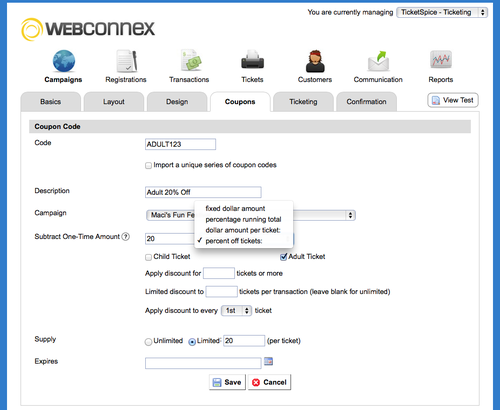
Task: Click the Campaigns label under globe
Action: point(63,80)
